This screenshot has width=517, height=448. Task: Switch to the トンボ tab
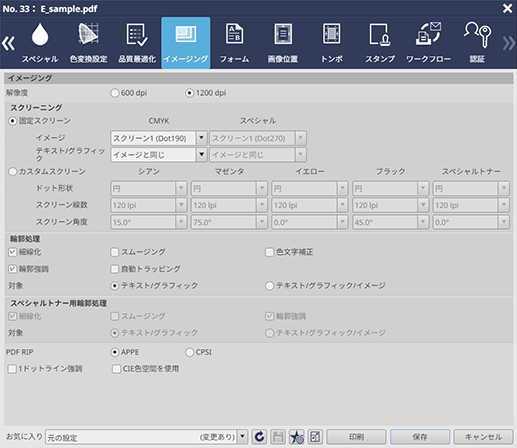331,43
